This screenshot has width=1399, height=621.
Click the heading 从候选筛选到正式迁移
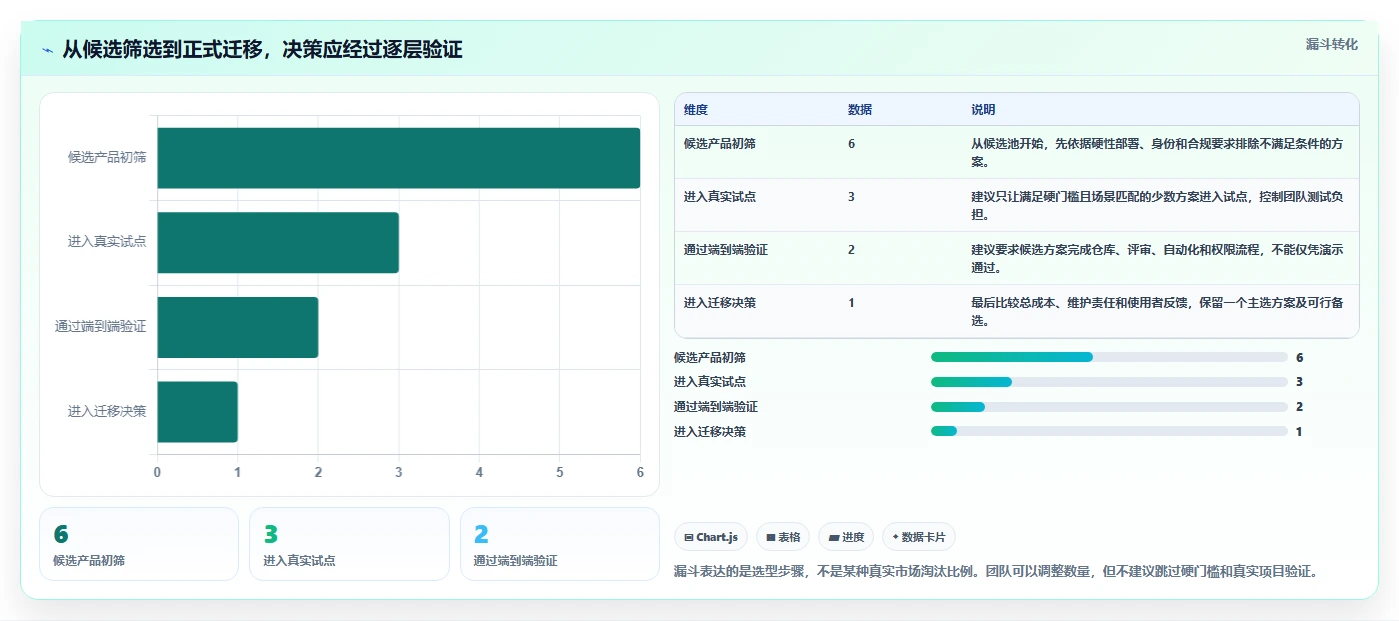tap(263, 50)
